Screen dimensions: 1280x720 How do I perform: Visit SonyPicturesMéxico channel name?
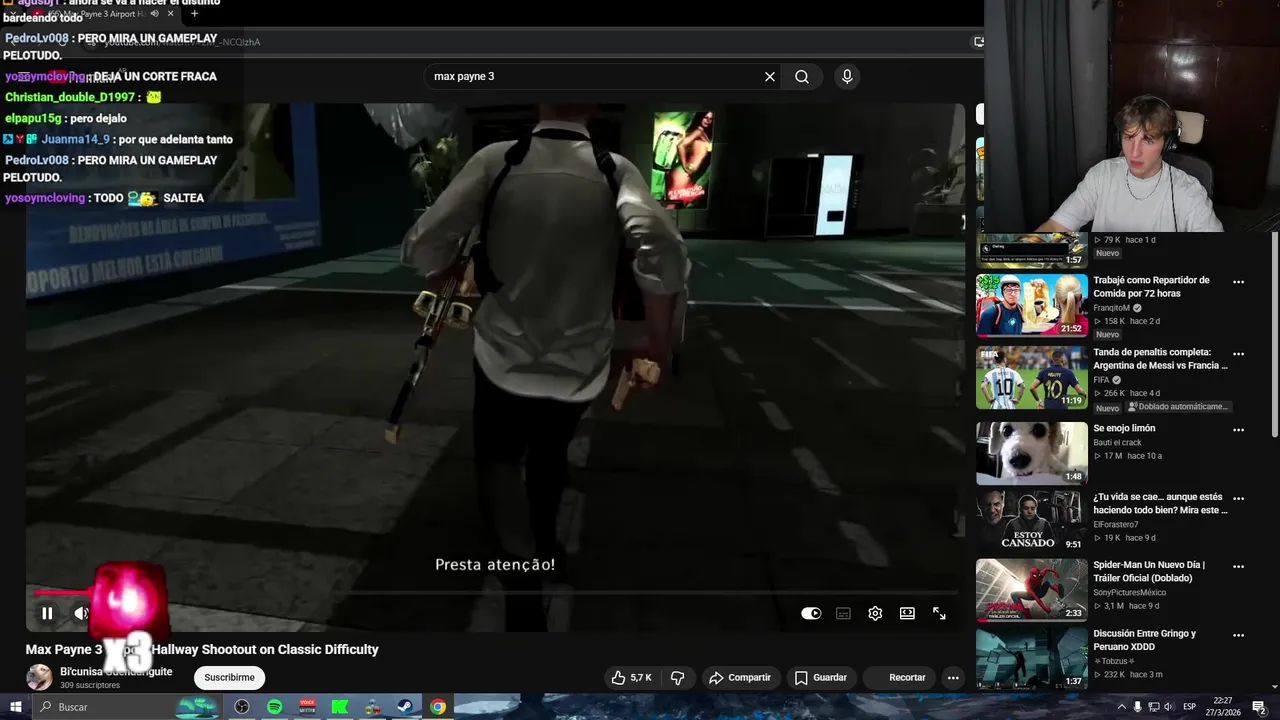click(1130, 592)
